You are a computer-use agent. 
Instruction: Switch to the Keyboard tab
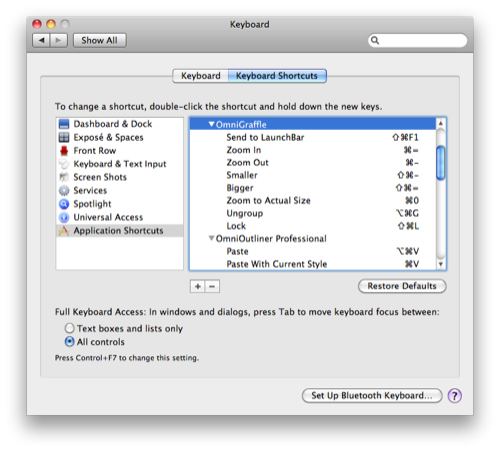(x=201, y=76)
